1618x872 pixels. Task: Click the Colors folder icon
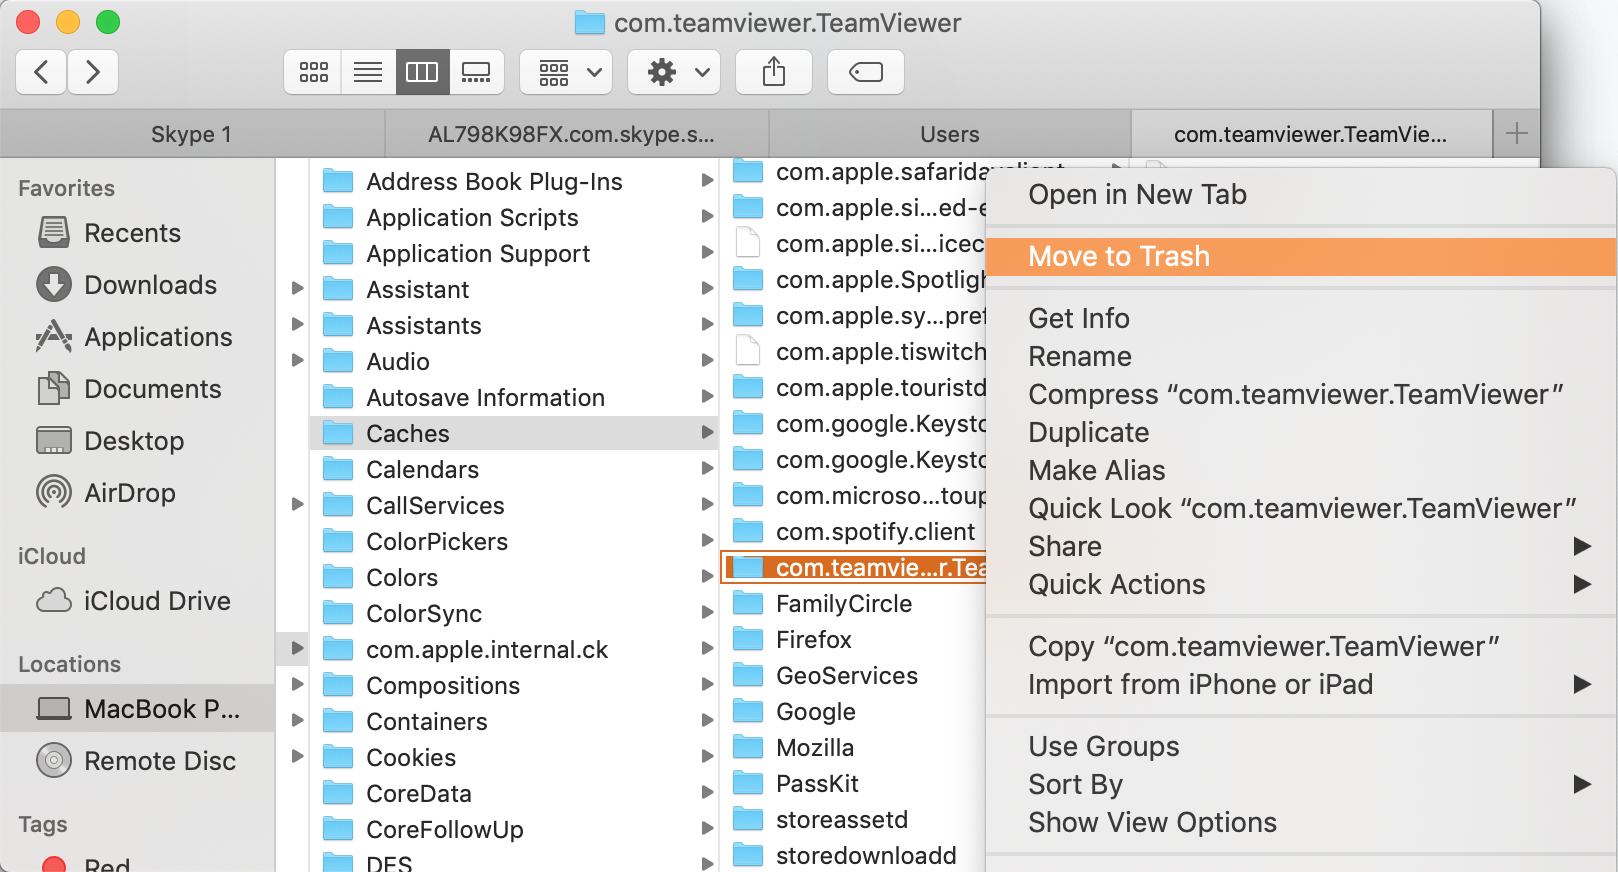pos(338,577)
